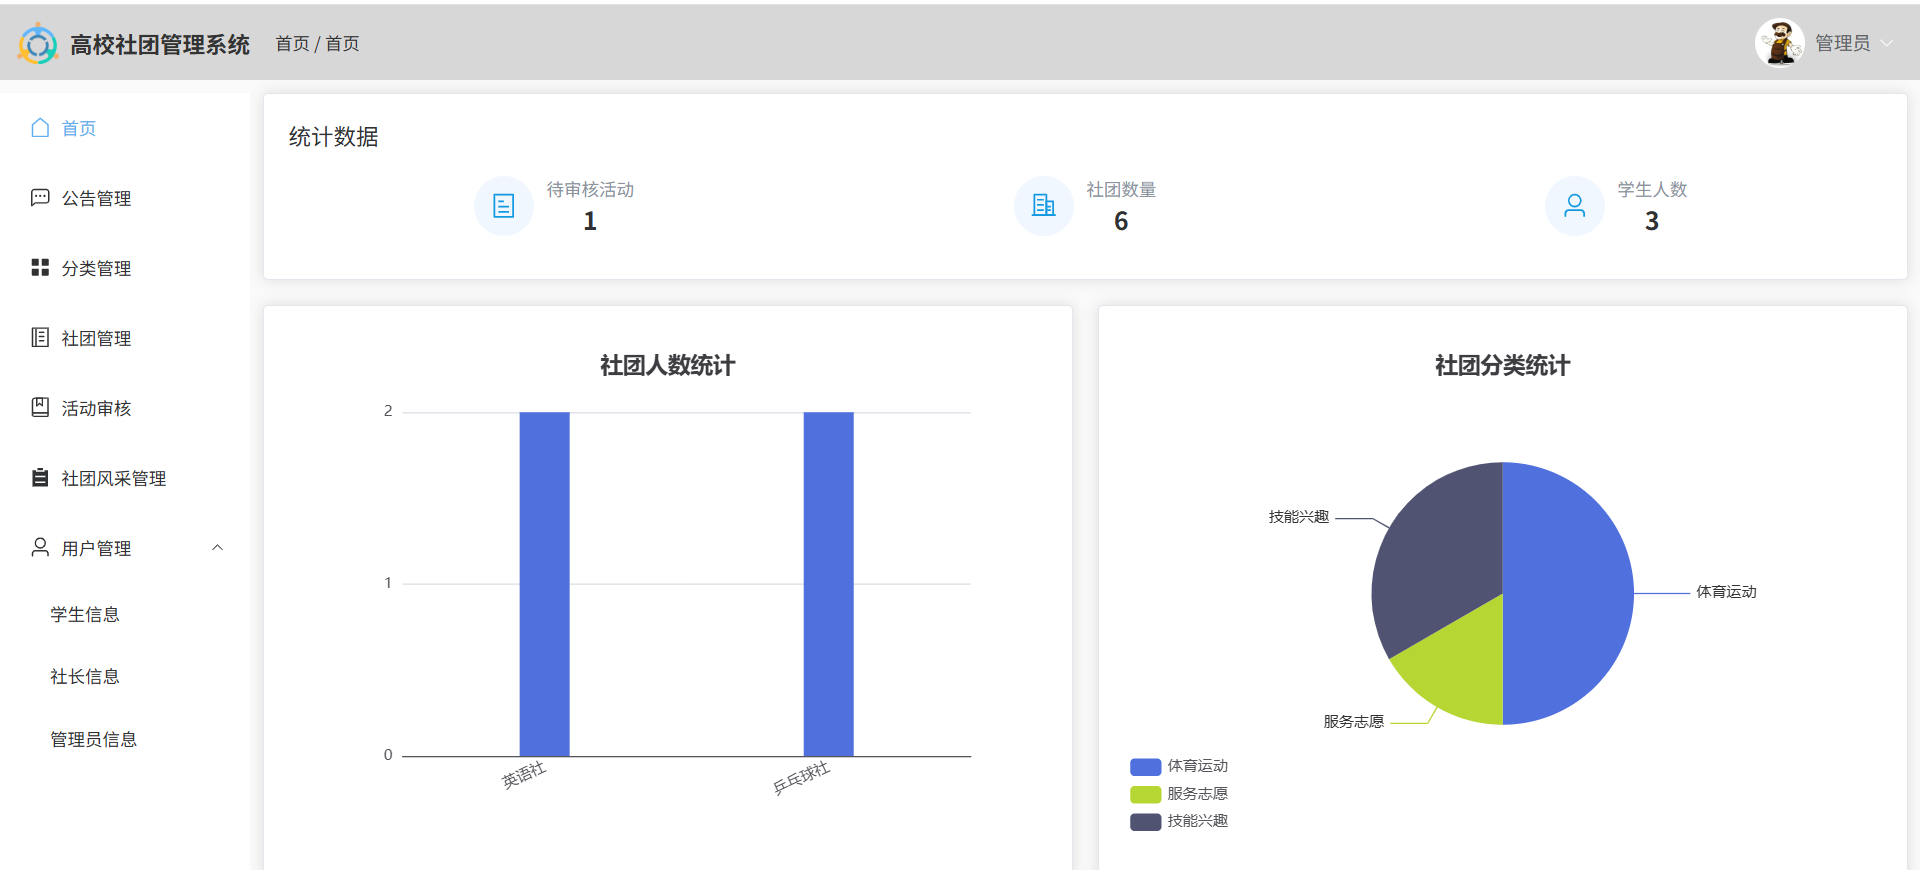Viewport: 1920px width, 870px height.
Task: Click the 高校社团管理系统 title
Action: coord(160,45)
